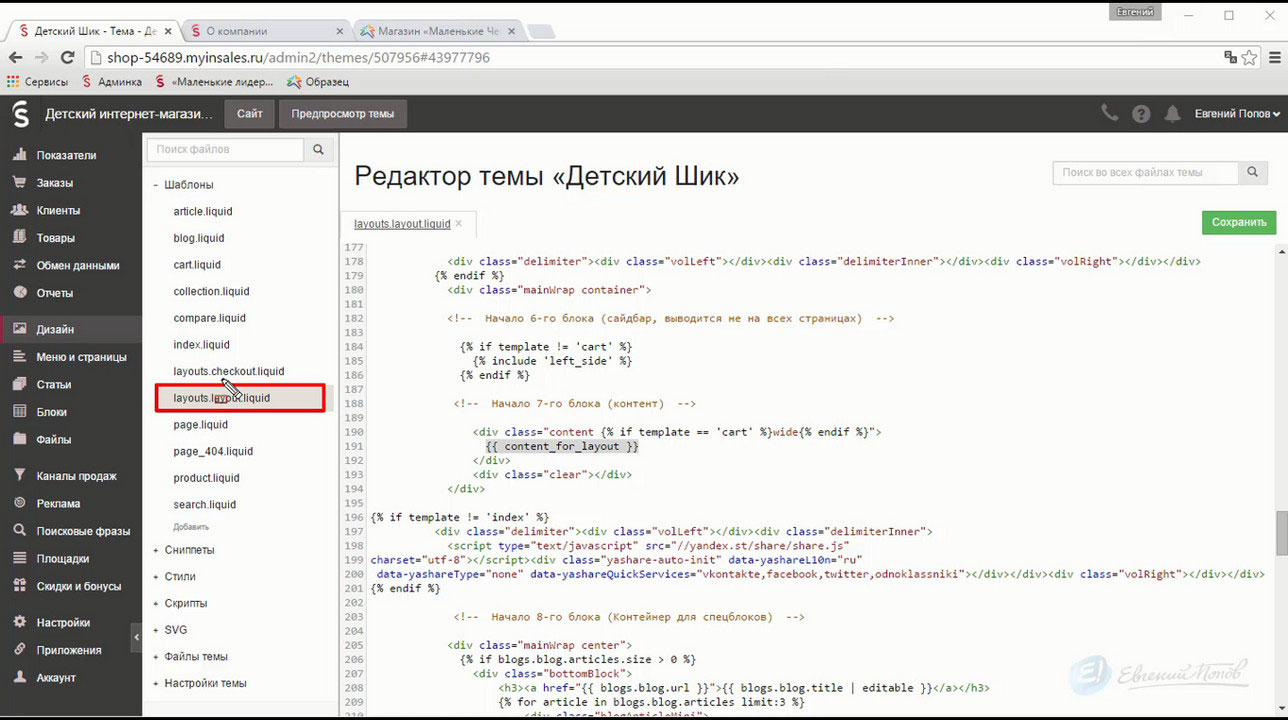Go back in browser history
The image size is (1288, 720).
pyautogui.click(x=17, y=58)
